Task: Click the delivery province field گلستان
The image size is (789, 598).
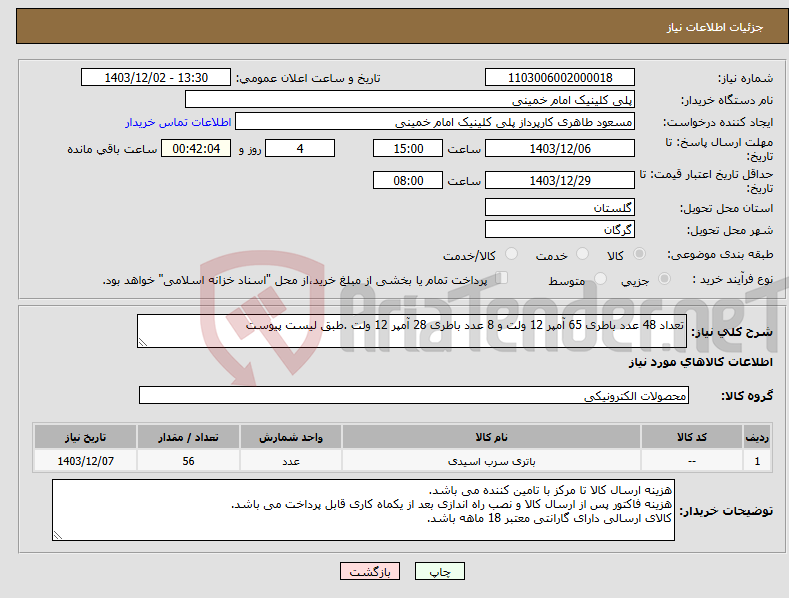Action: (560, 207)
